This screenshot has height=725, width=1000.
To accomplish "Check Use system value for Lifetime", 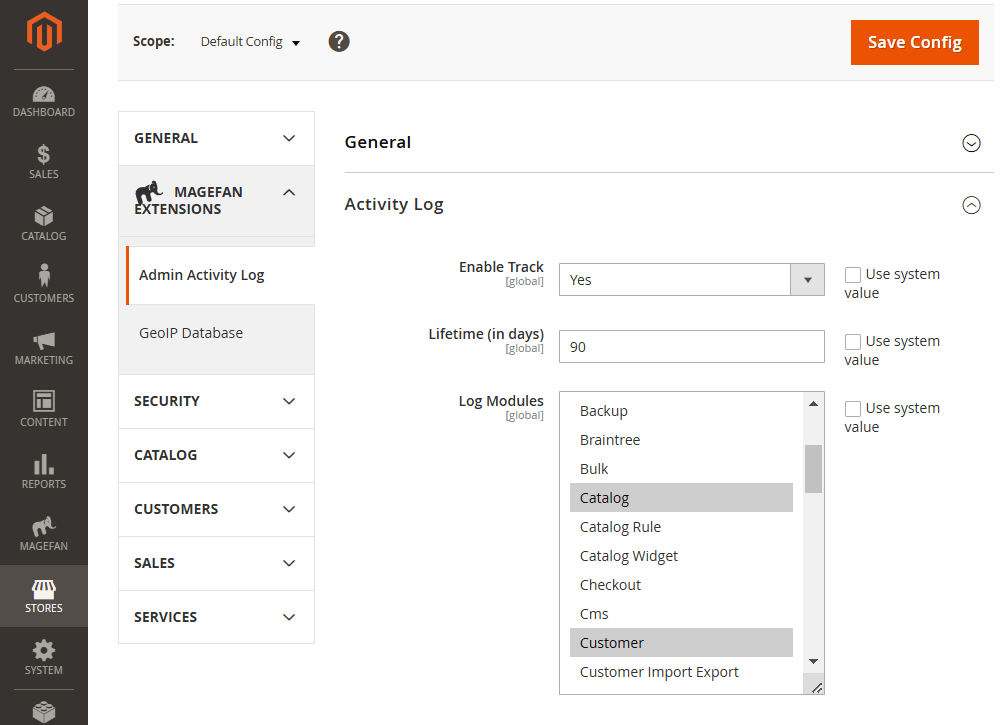I will pos(853,342).
